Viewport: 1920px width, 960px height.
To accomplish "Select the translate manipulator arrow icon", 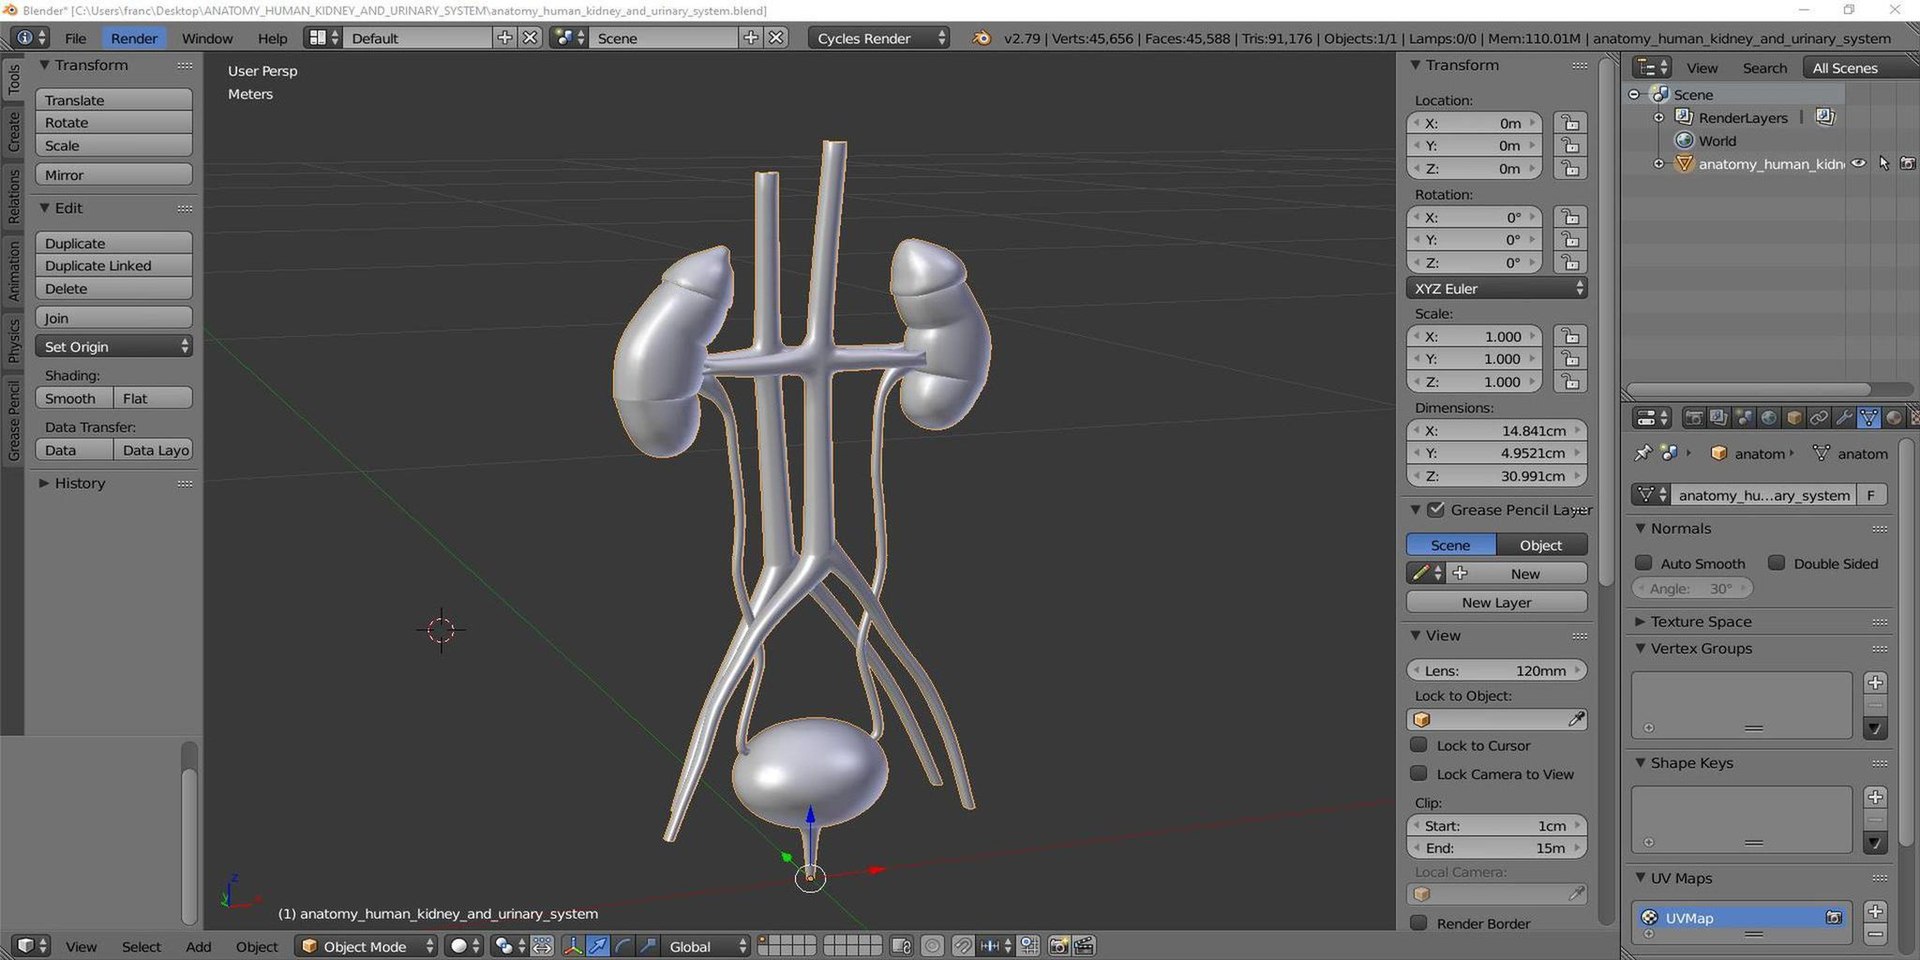I will [x=598, y=946].
